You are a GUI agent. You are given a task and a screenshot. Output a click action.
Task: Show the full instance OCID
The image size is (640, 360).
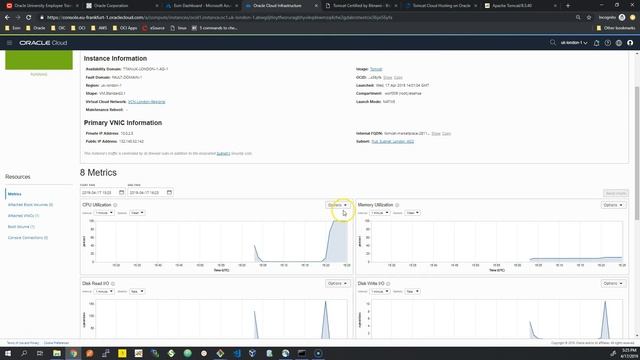point(387,77)
